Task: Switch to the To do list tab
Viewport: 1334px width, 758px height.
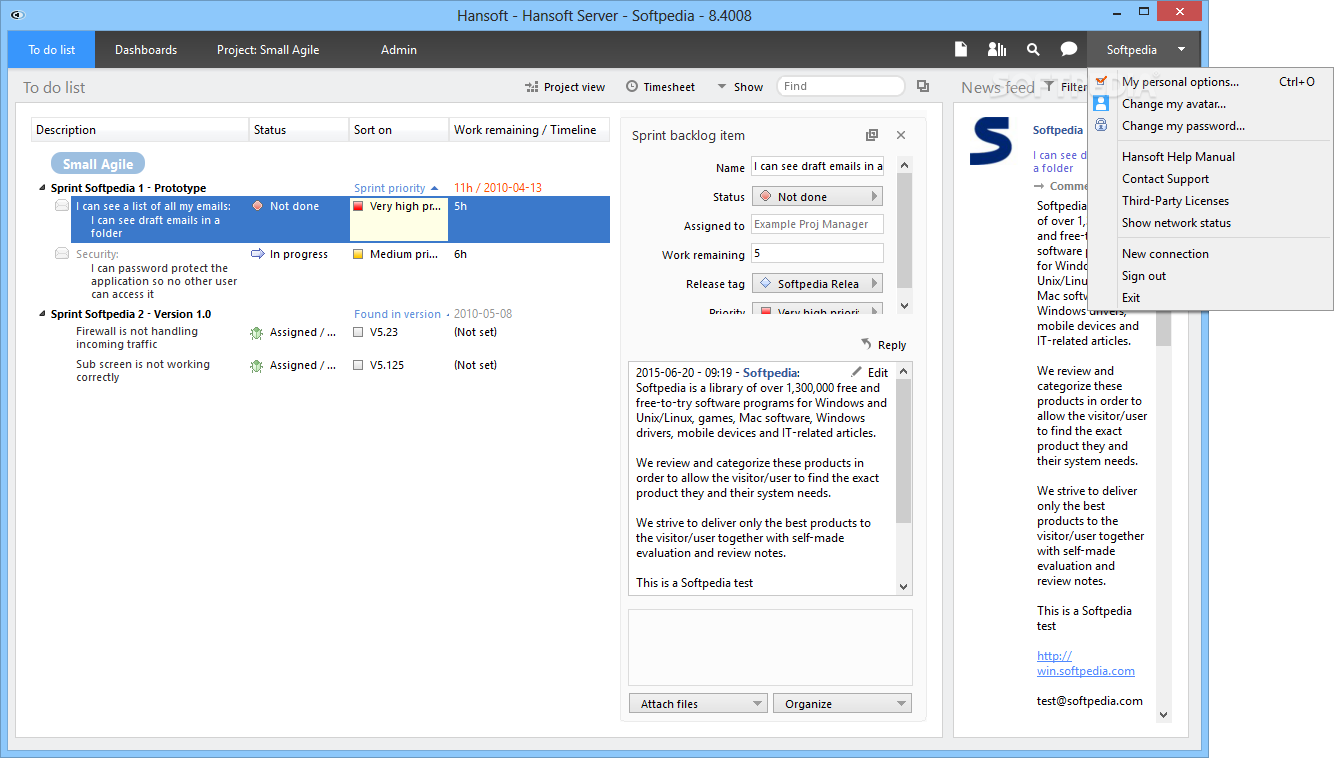Action: [52, 49]
